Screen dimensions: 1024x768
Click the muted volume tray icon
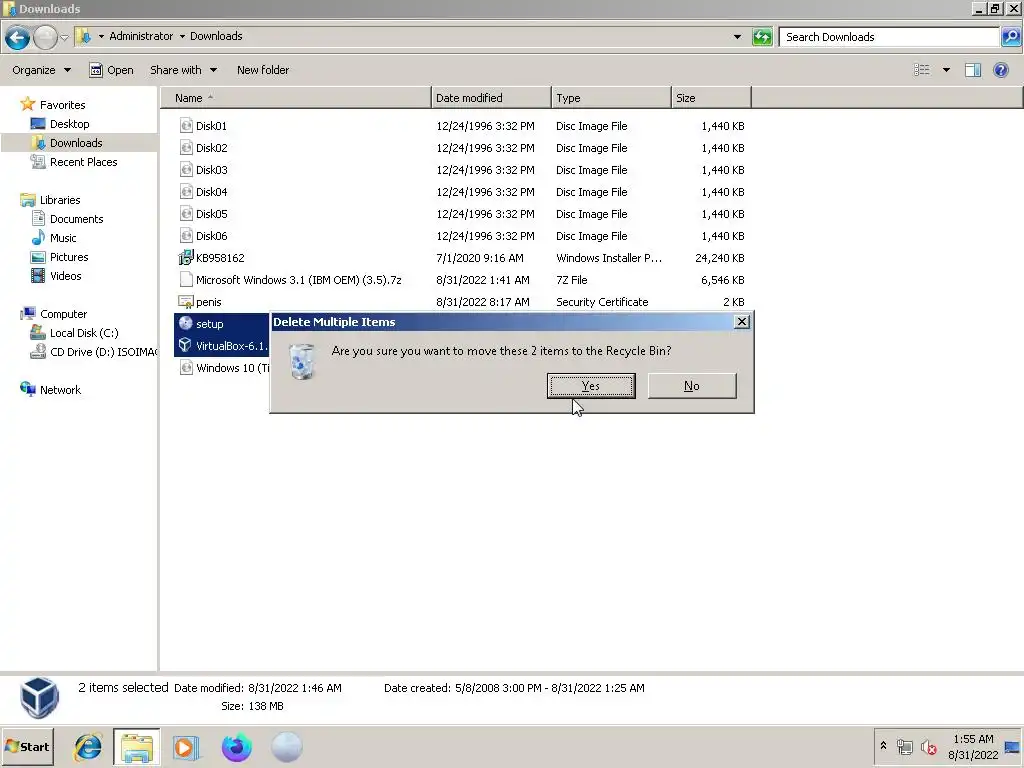pos(928,746)
